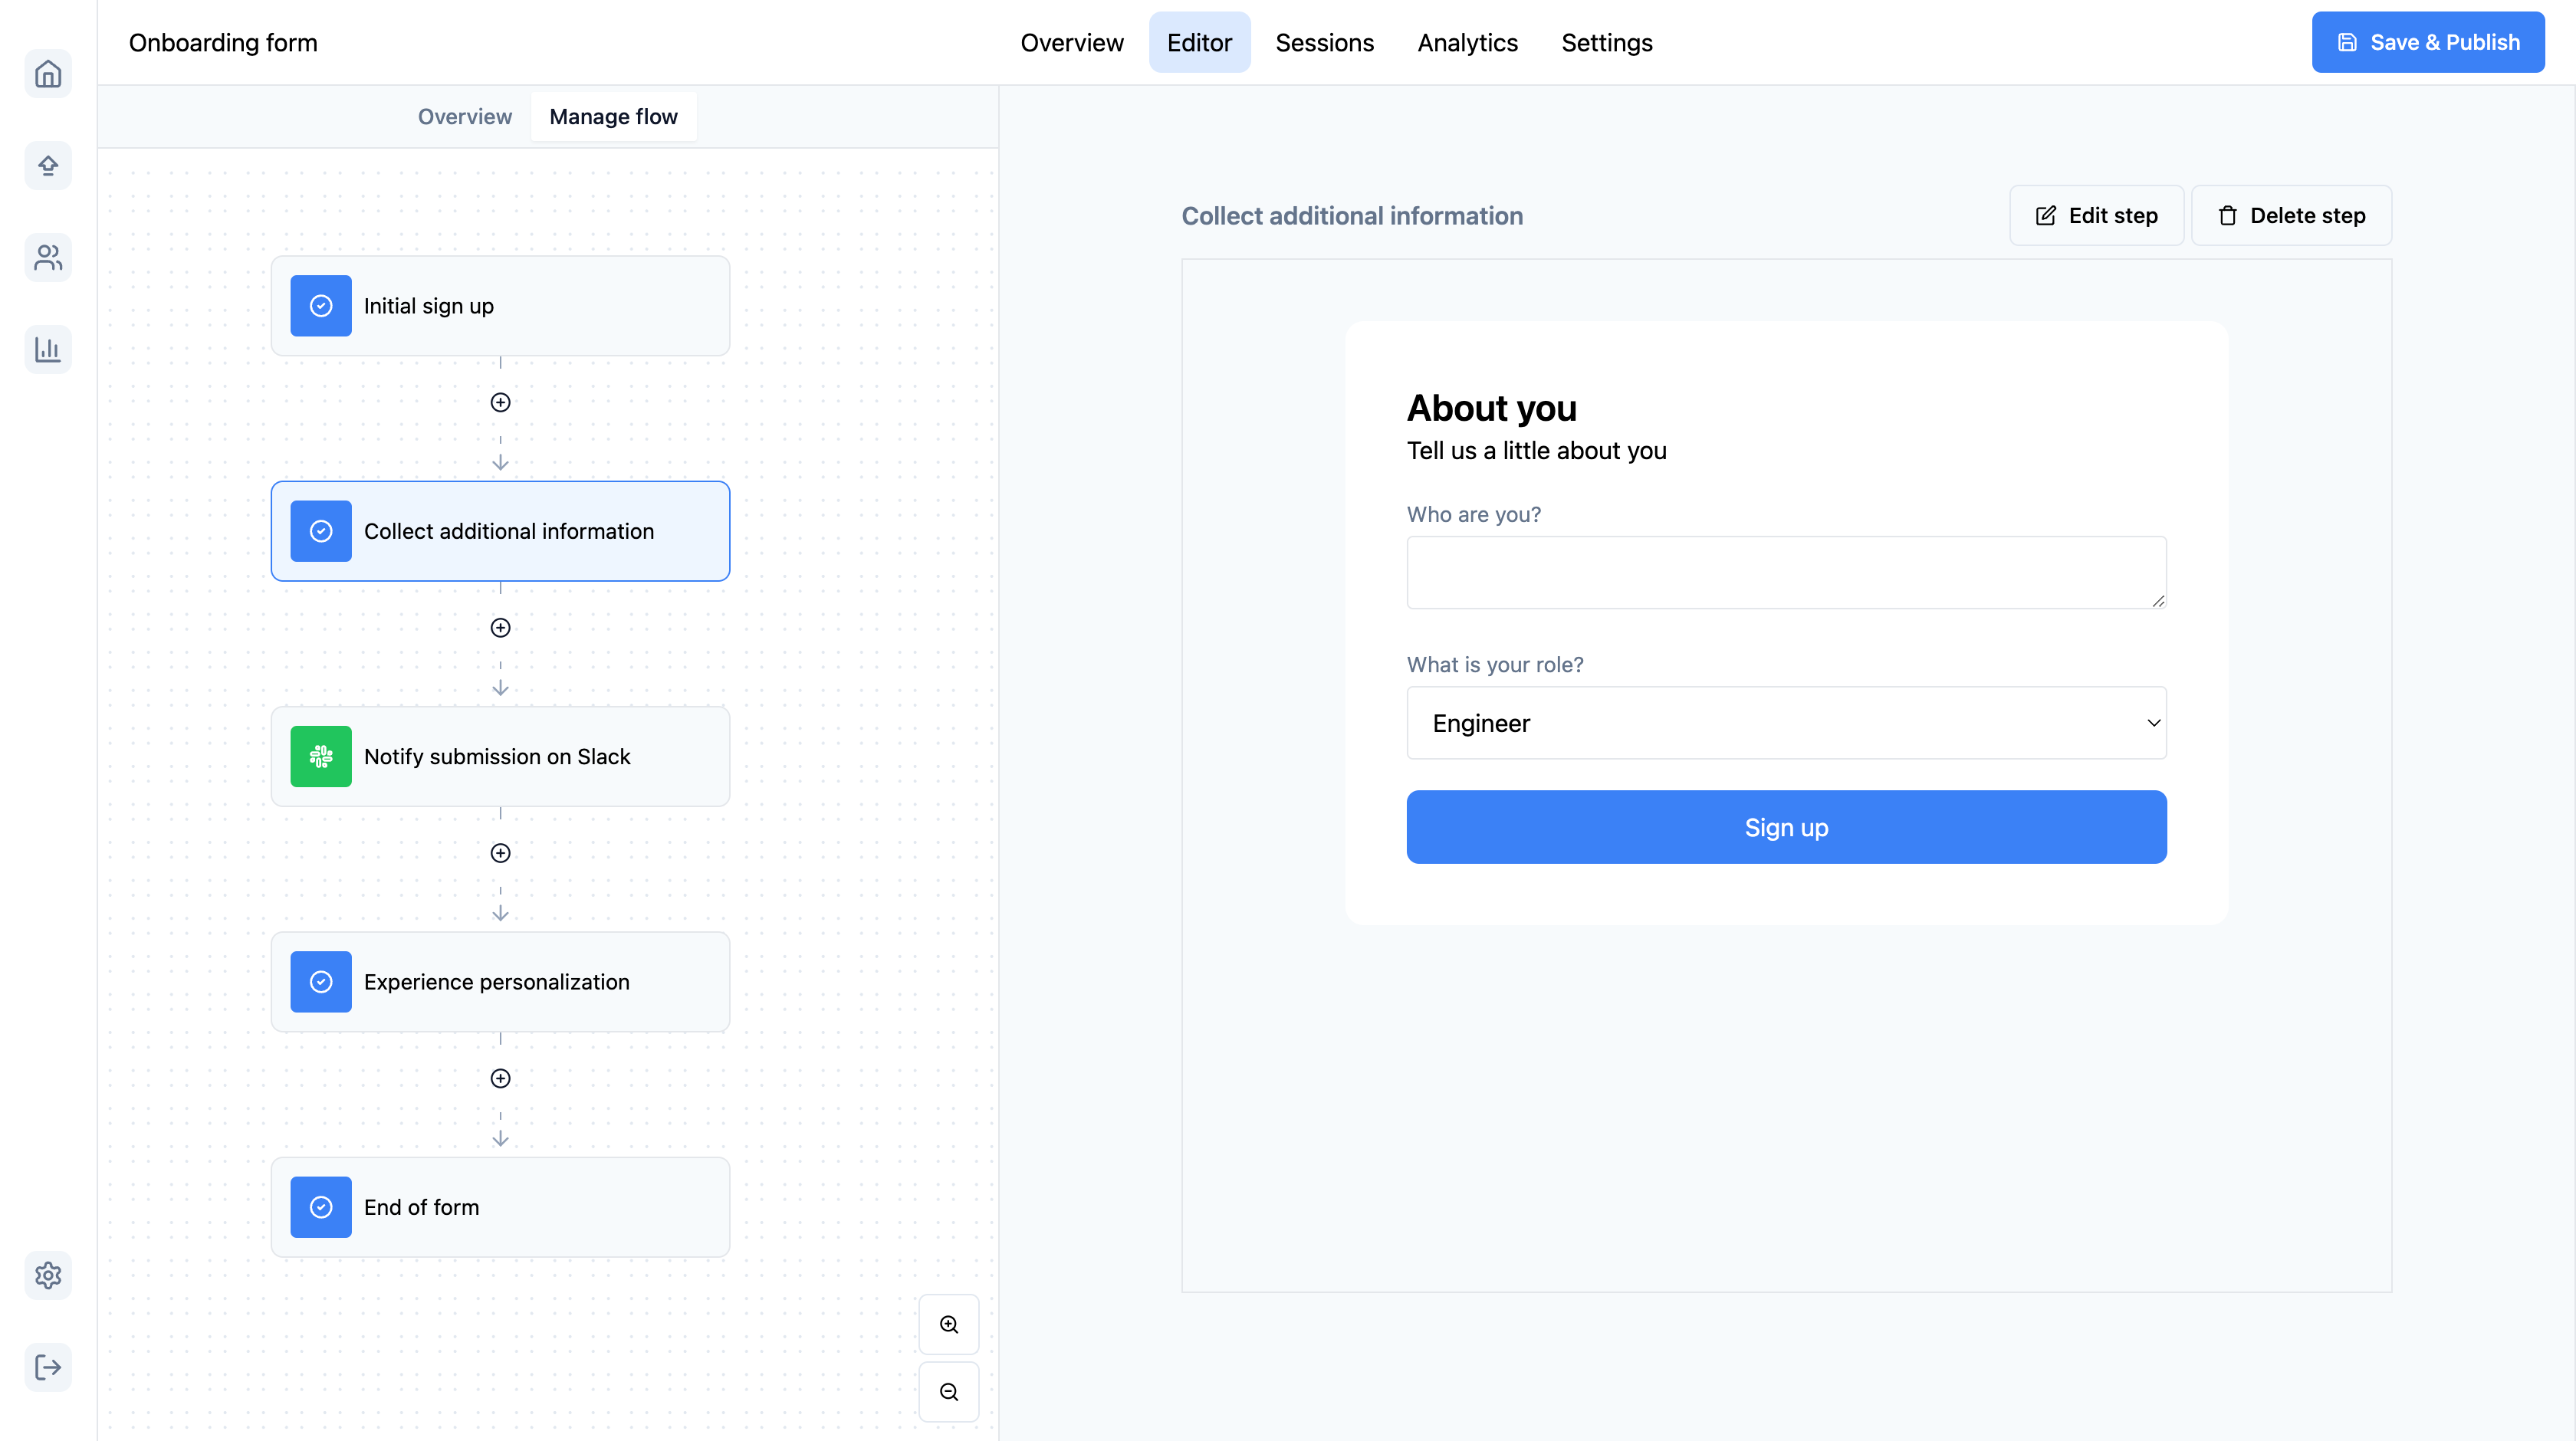This screenshot has width=2576, height=1441.
Task: Add step below Initial sign up
Action: click(501, 402)
